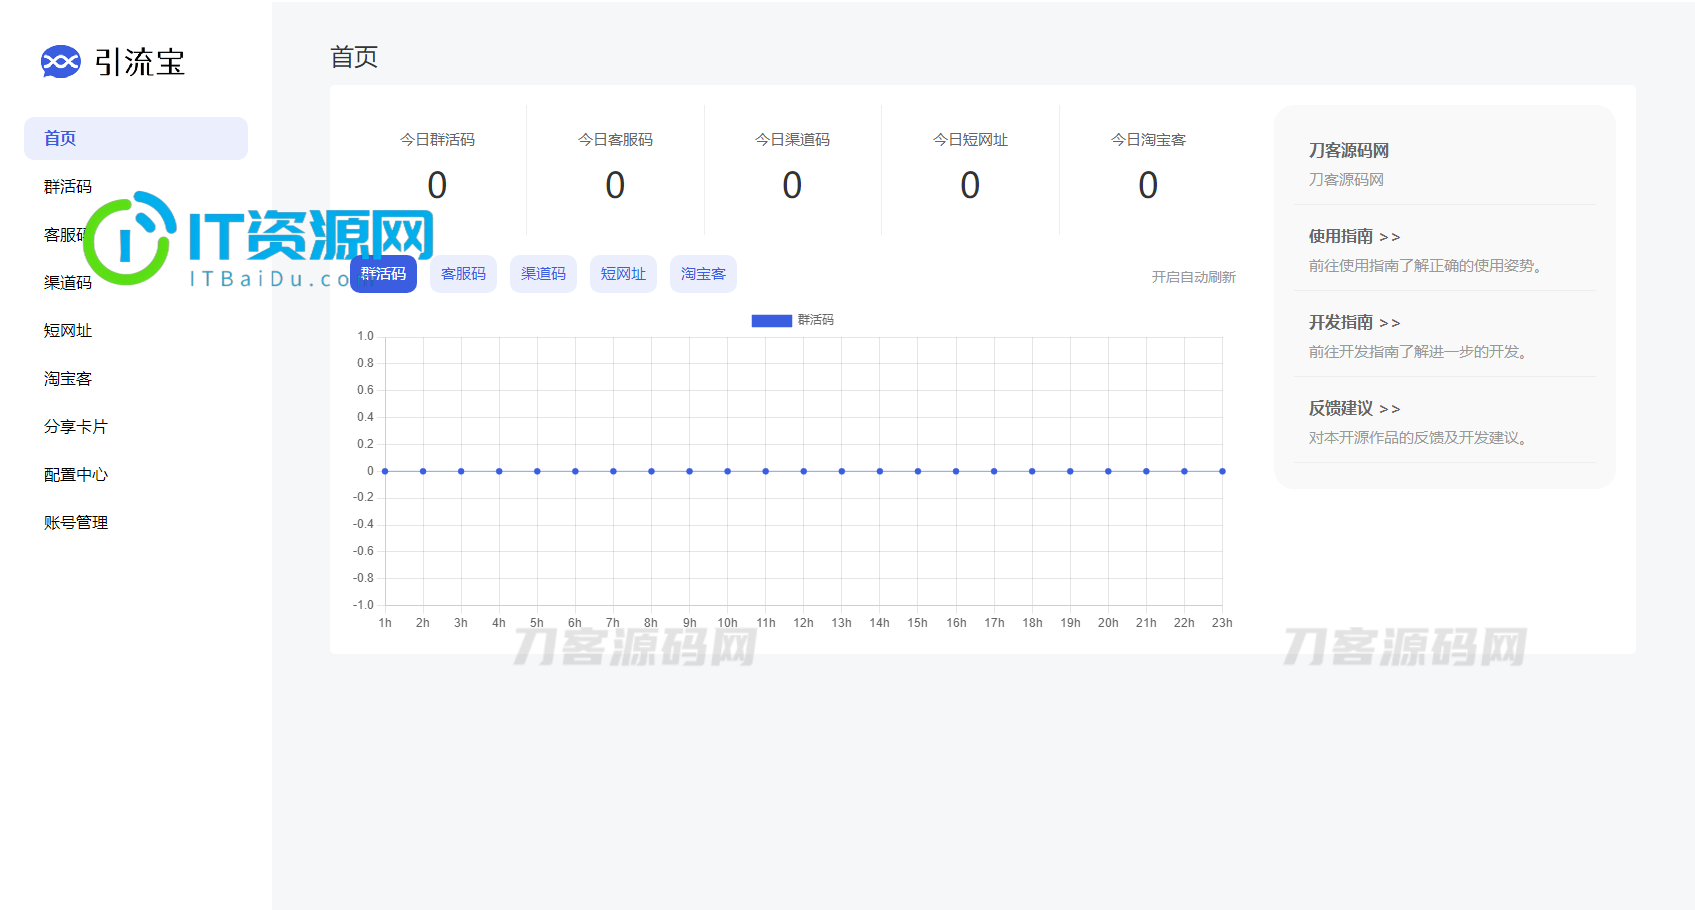The height and width of the screenshot is (910, 1695).
Task: Enable 开启自动刷新 auto refresh
Action: (x=1193, y=277)
